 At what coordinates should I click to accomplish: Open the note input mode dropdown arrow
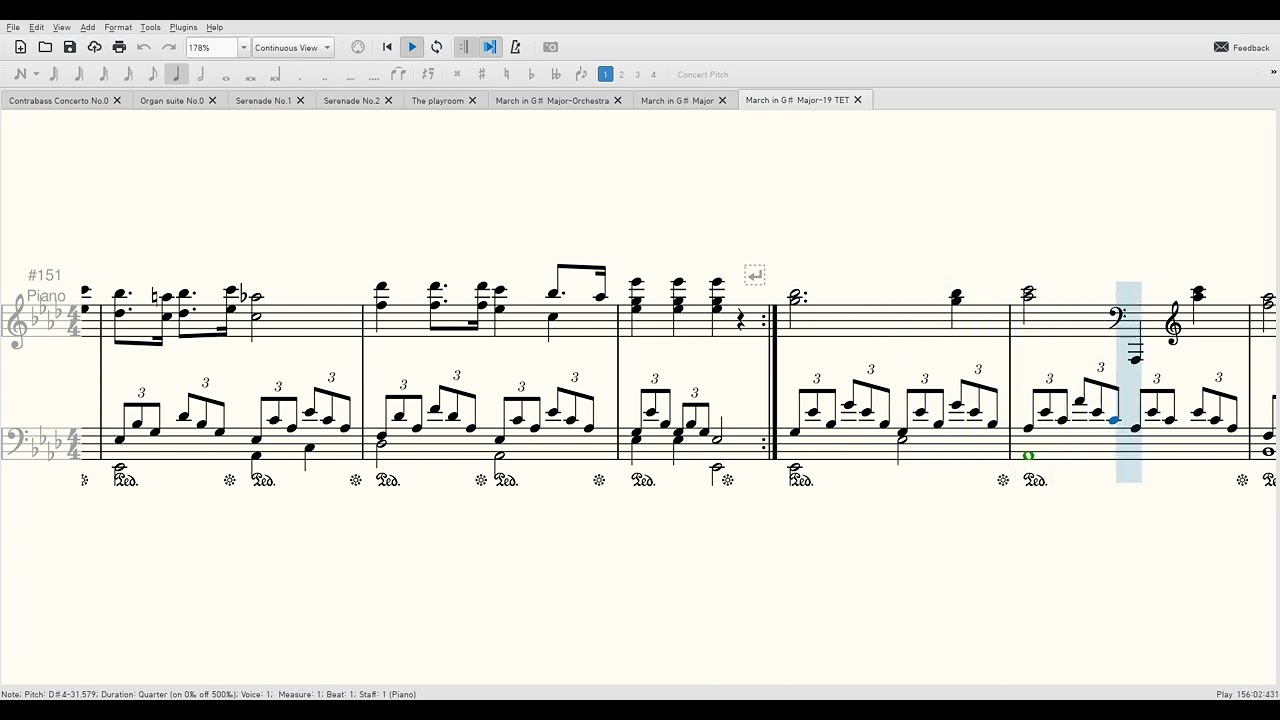[36, 74]
